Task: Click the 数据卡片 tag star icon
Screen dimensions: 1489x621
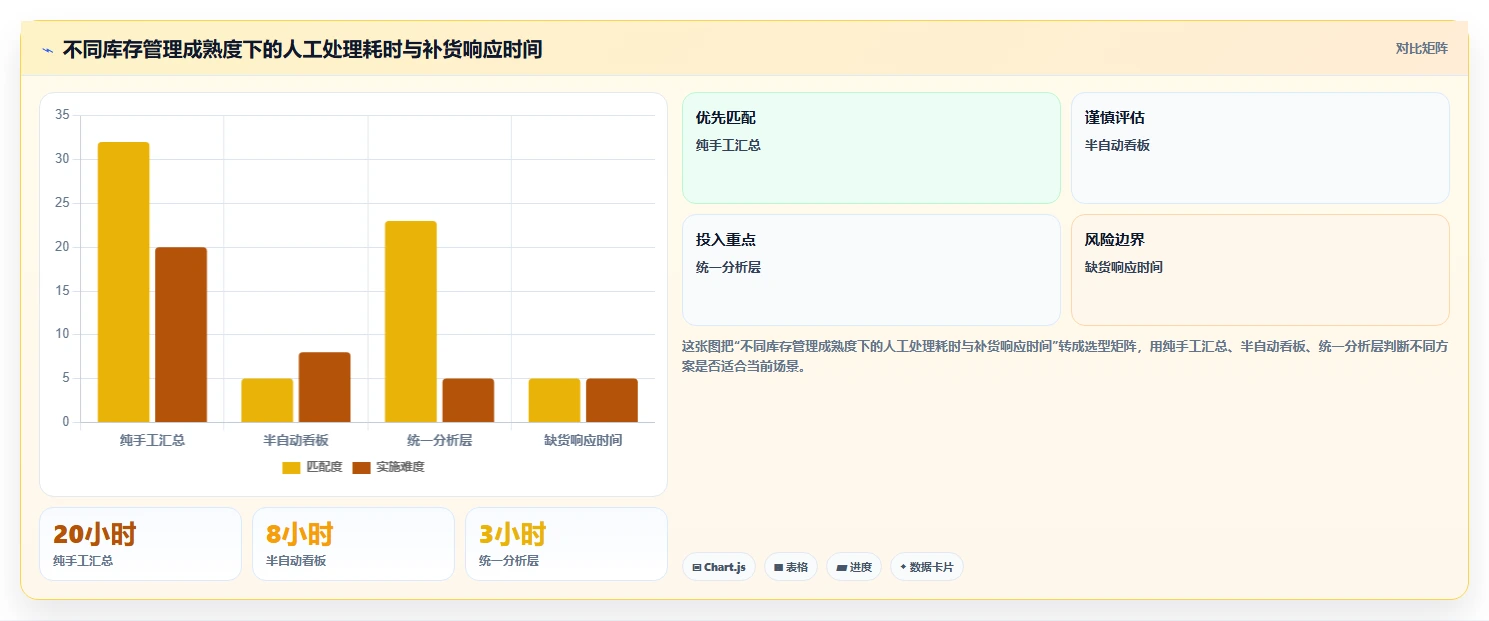Action: 902,567
